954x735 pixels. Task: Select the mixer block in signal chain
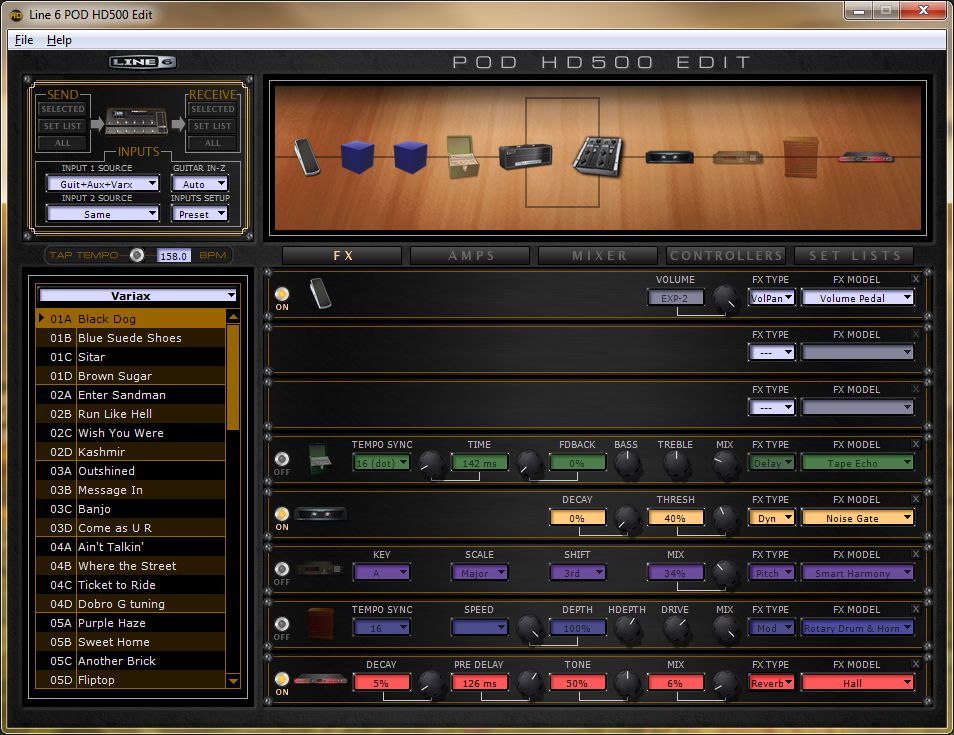[598, 156]
